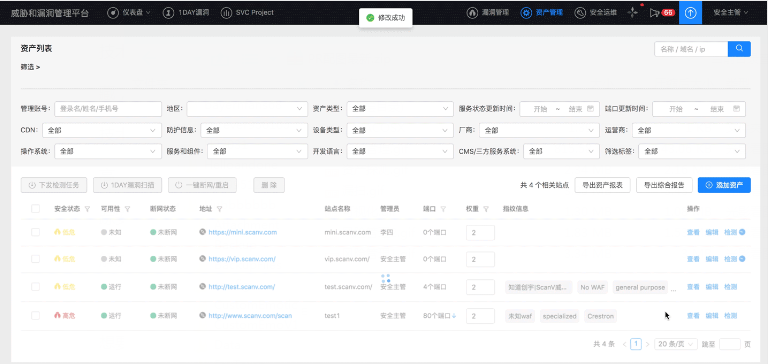
Task: Click the 删除 button
Action: click(269, 185)
